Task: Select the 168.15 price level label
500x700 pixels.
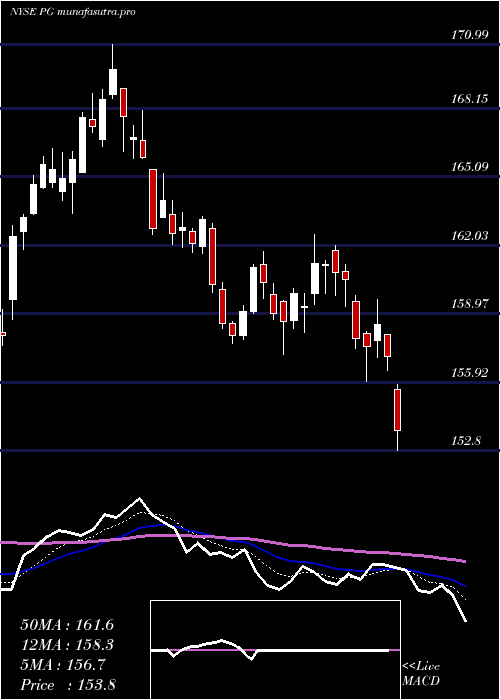Action: pyautogui.click(x=469, y=99)
